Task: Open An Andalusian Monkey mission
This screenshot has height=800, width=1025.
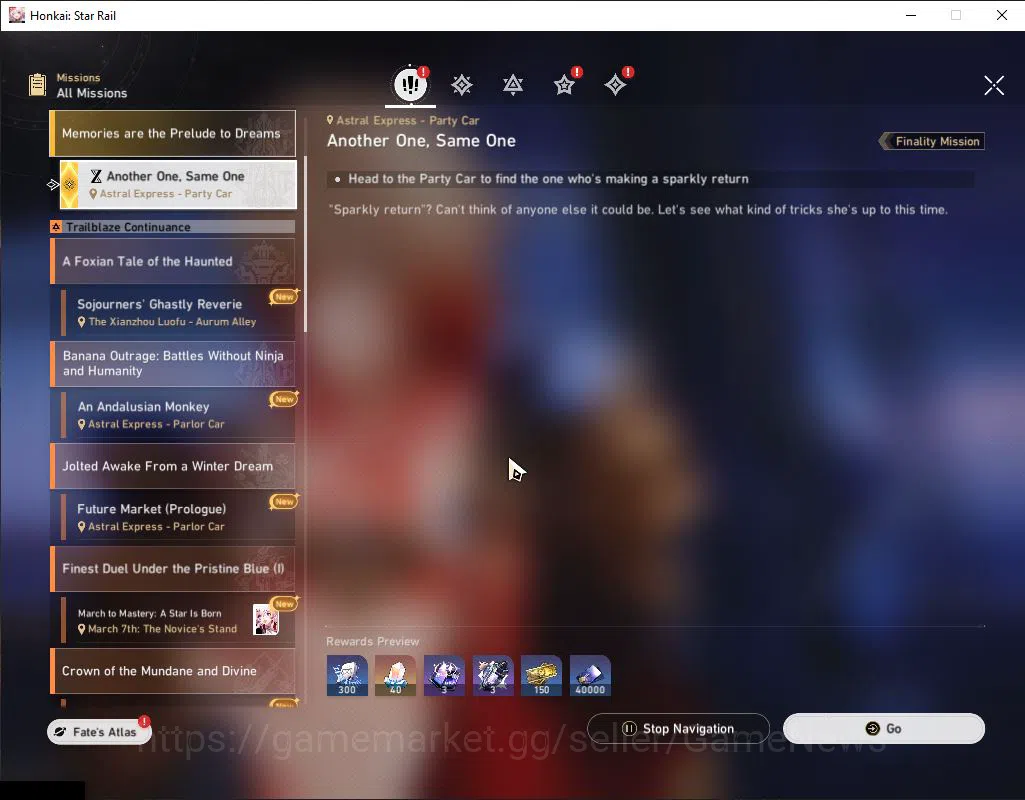Action: [178, 415]
